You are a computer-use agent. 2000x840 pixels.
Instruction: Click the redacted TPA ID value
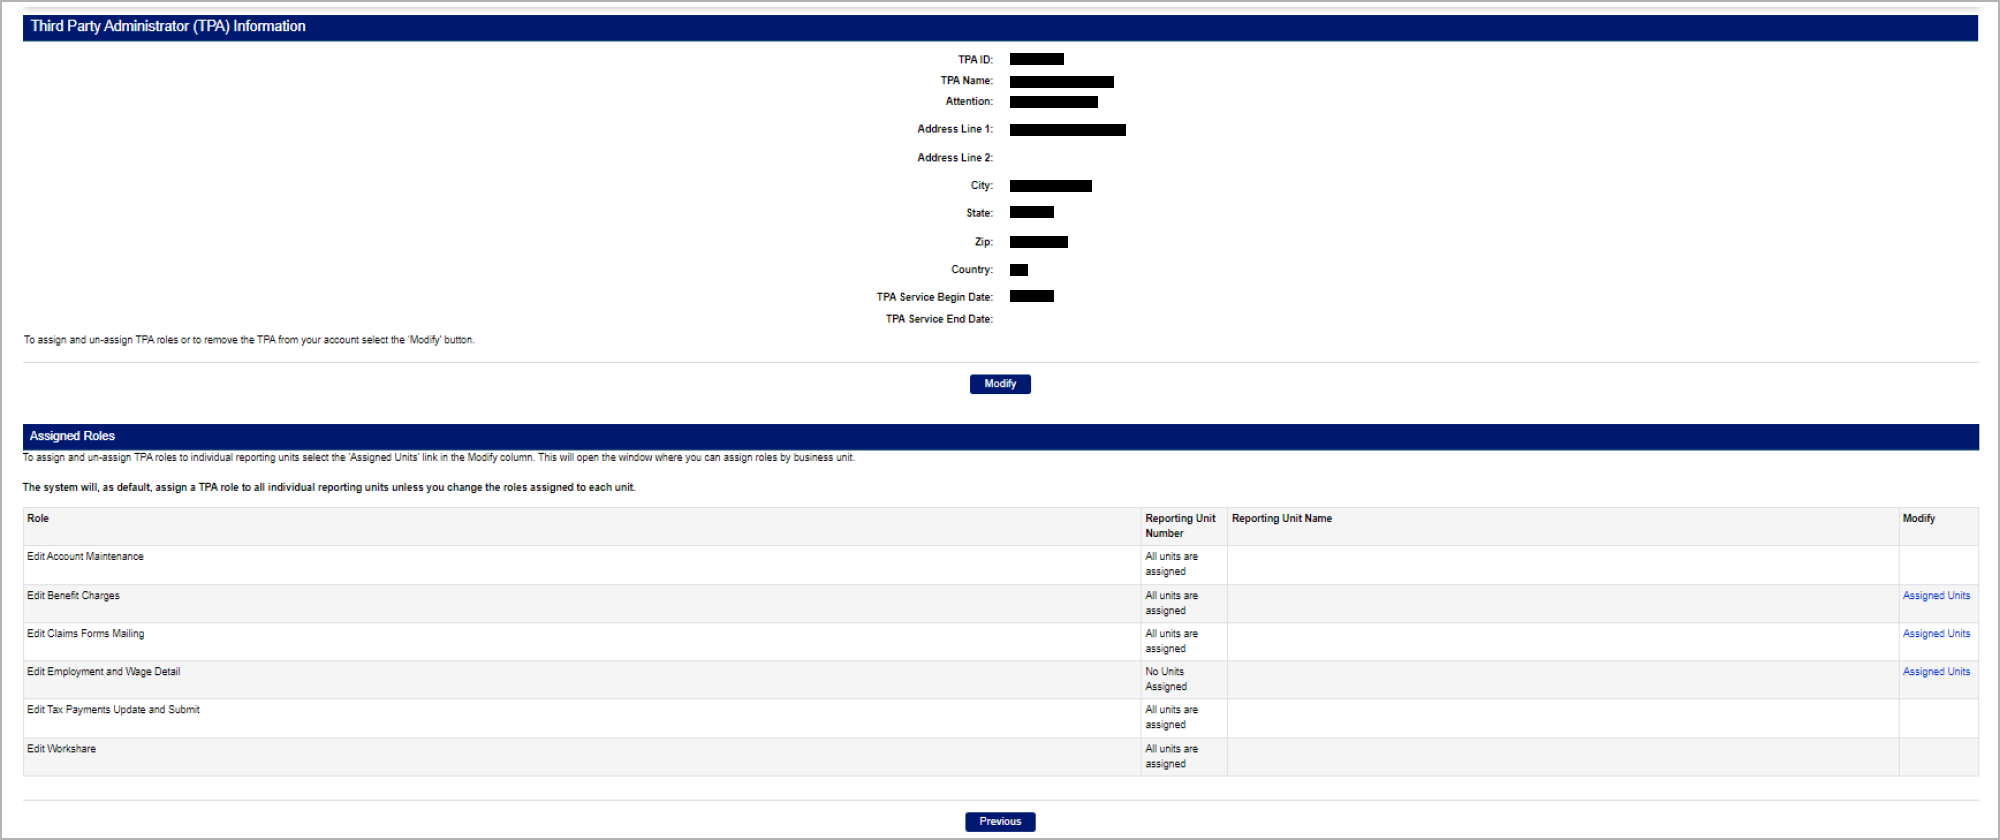point(1036,60)
